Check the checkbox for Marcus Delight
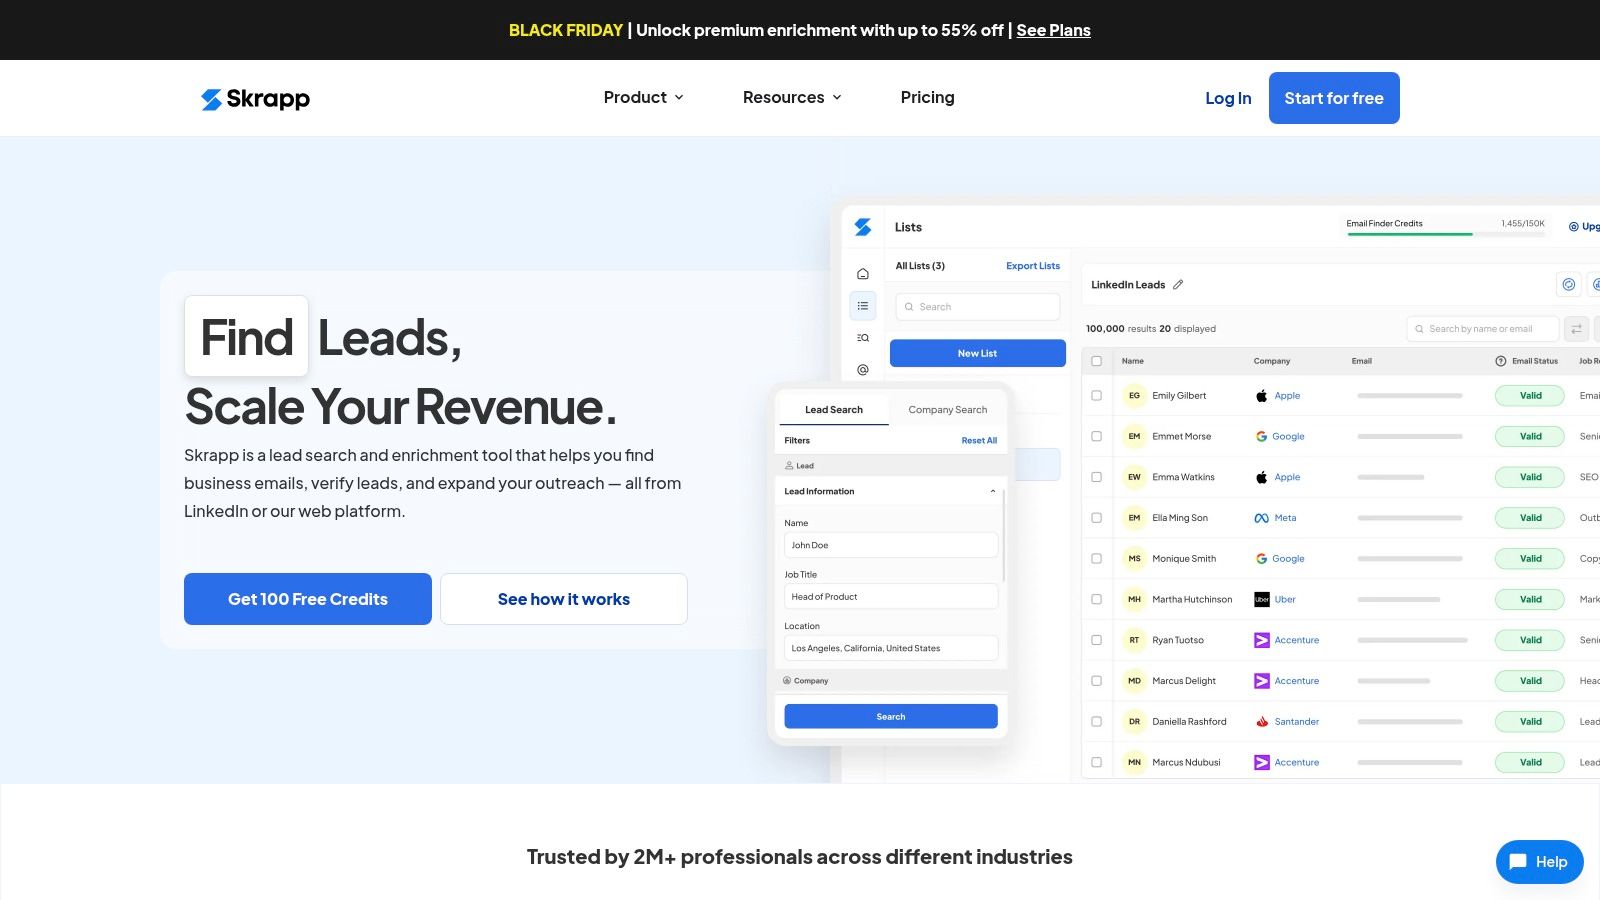 (x=1096, y=680)
